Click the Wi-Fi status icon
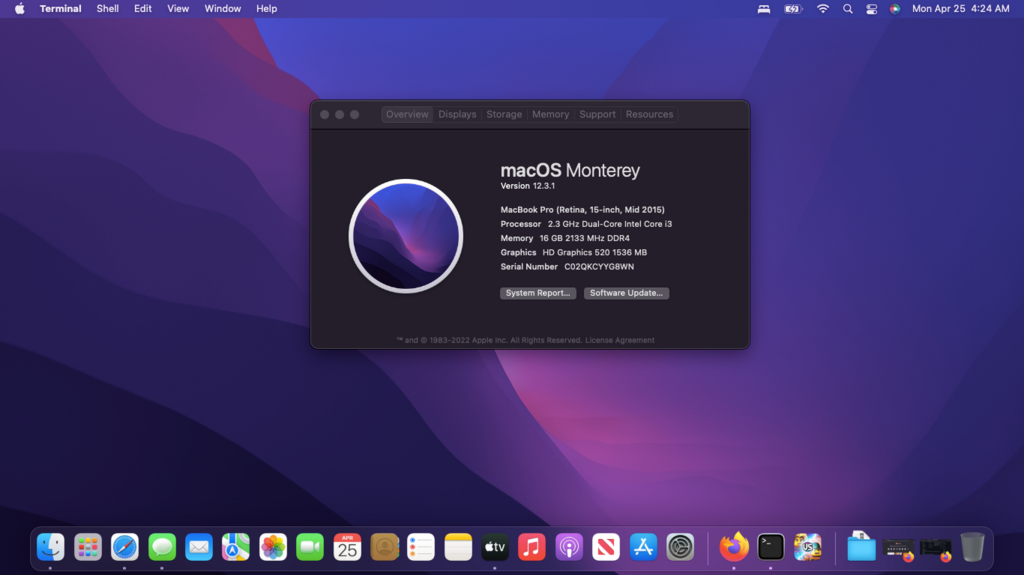The image size is (1024, 575). pyautogui.click(x=823, y=9)
